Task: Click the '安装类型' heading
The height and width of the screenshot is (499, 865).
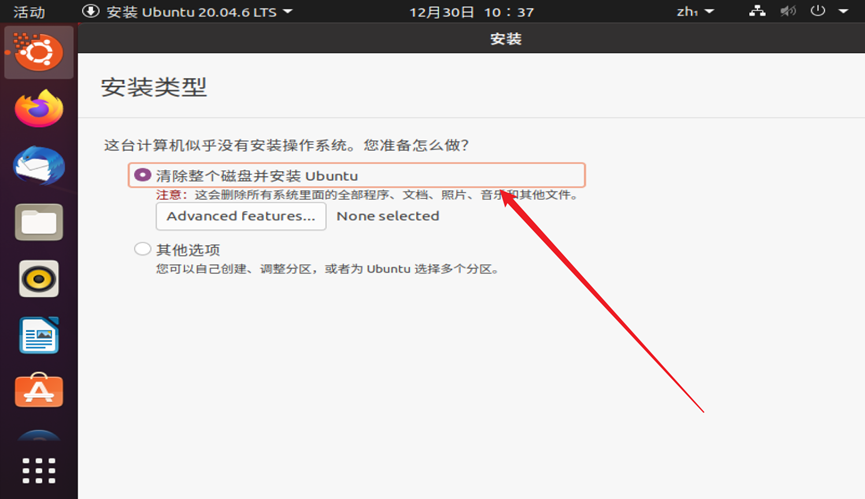Action: point(154,87)
